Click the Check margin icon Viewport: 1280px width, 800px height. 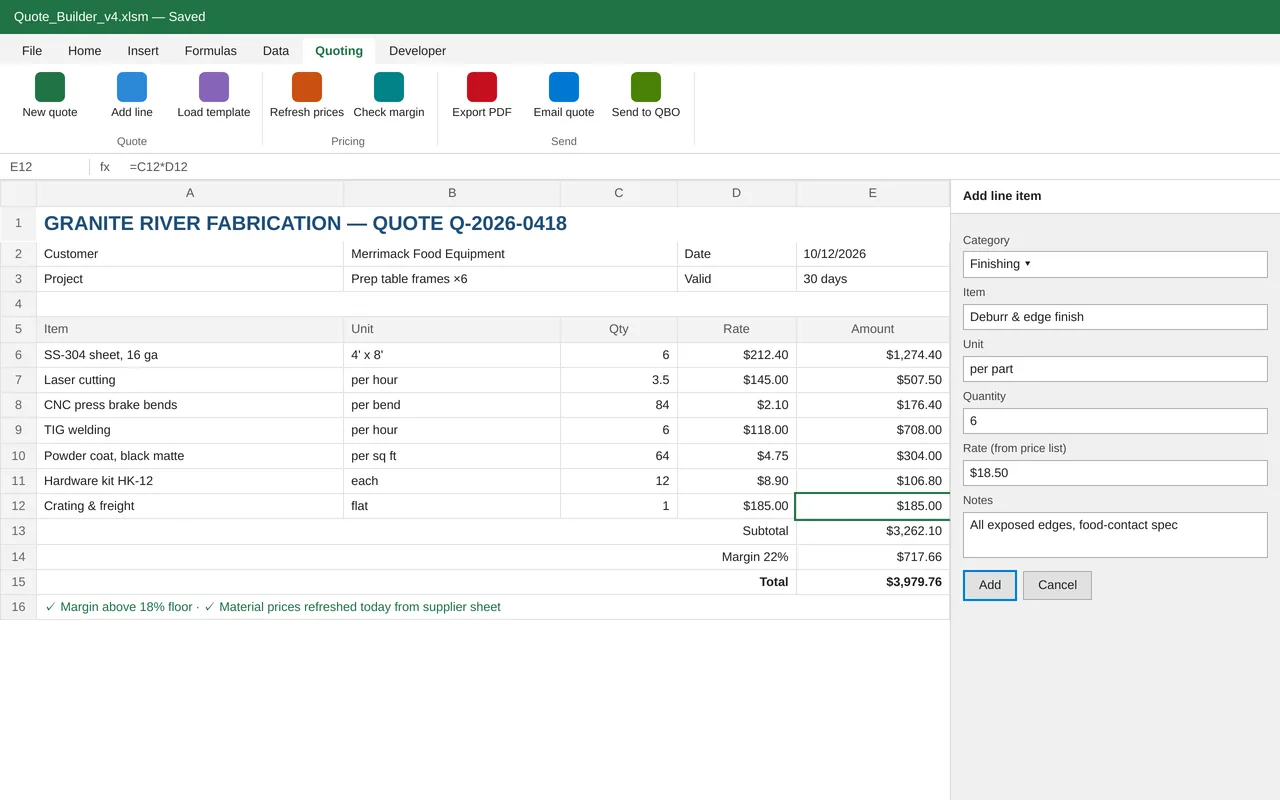[x=389, y=87]
